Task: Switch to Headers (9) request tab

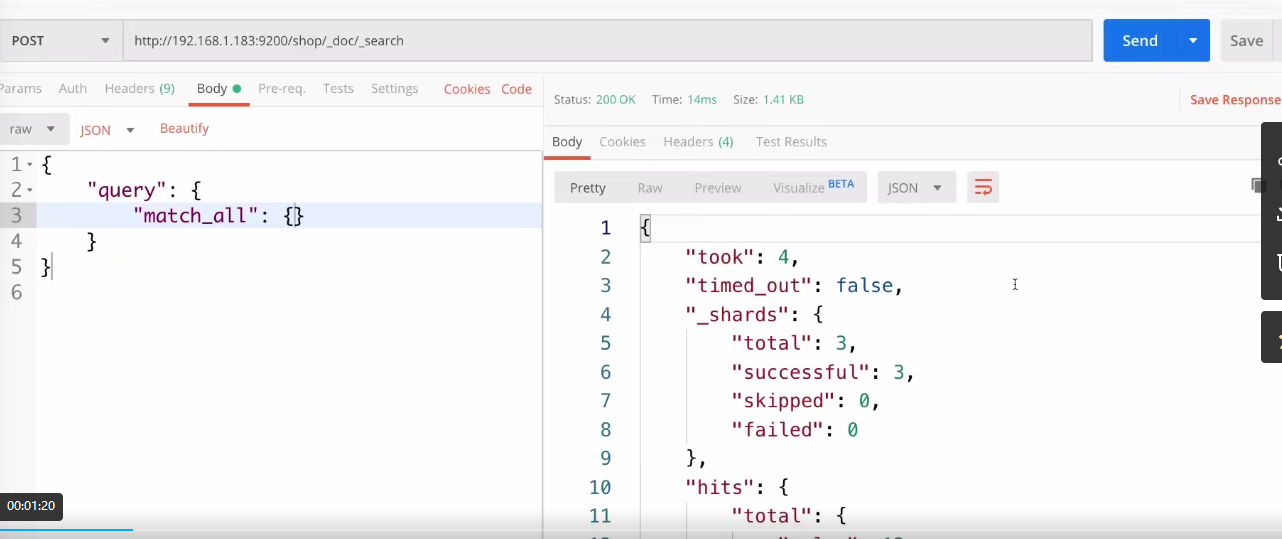Action: pos(139,89)
